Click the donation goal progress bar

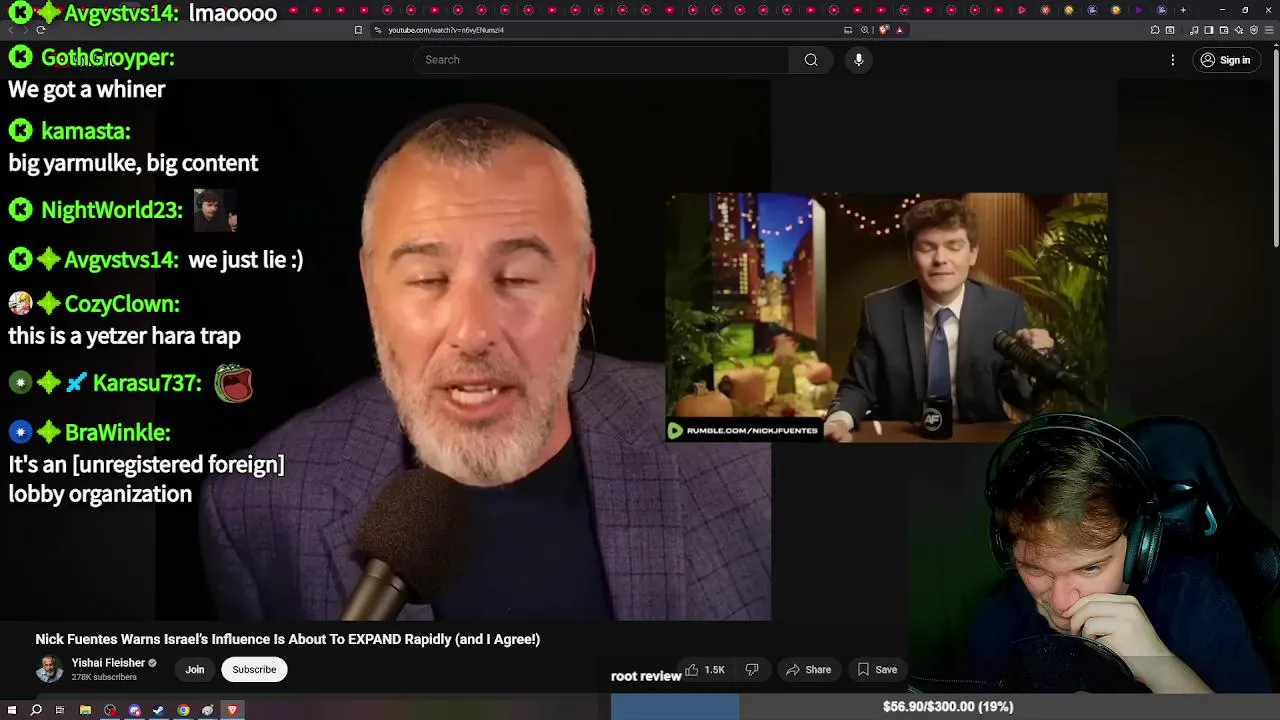[x=945, y=707]
